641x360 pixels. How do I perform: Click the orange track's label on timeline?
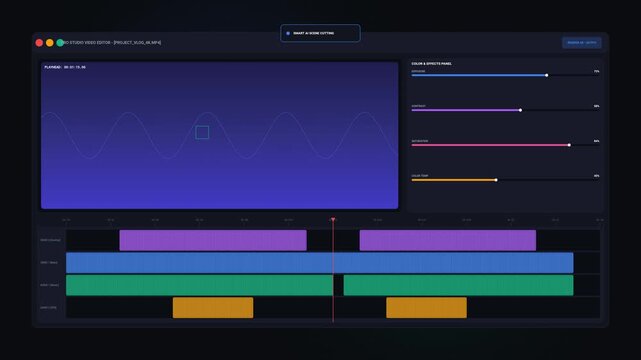48,308
